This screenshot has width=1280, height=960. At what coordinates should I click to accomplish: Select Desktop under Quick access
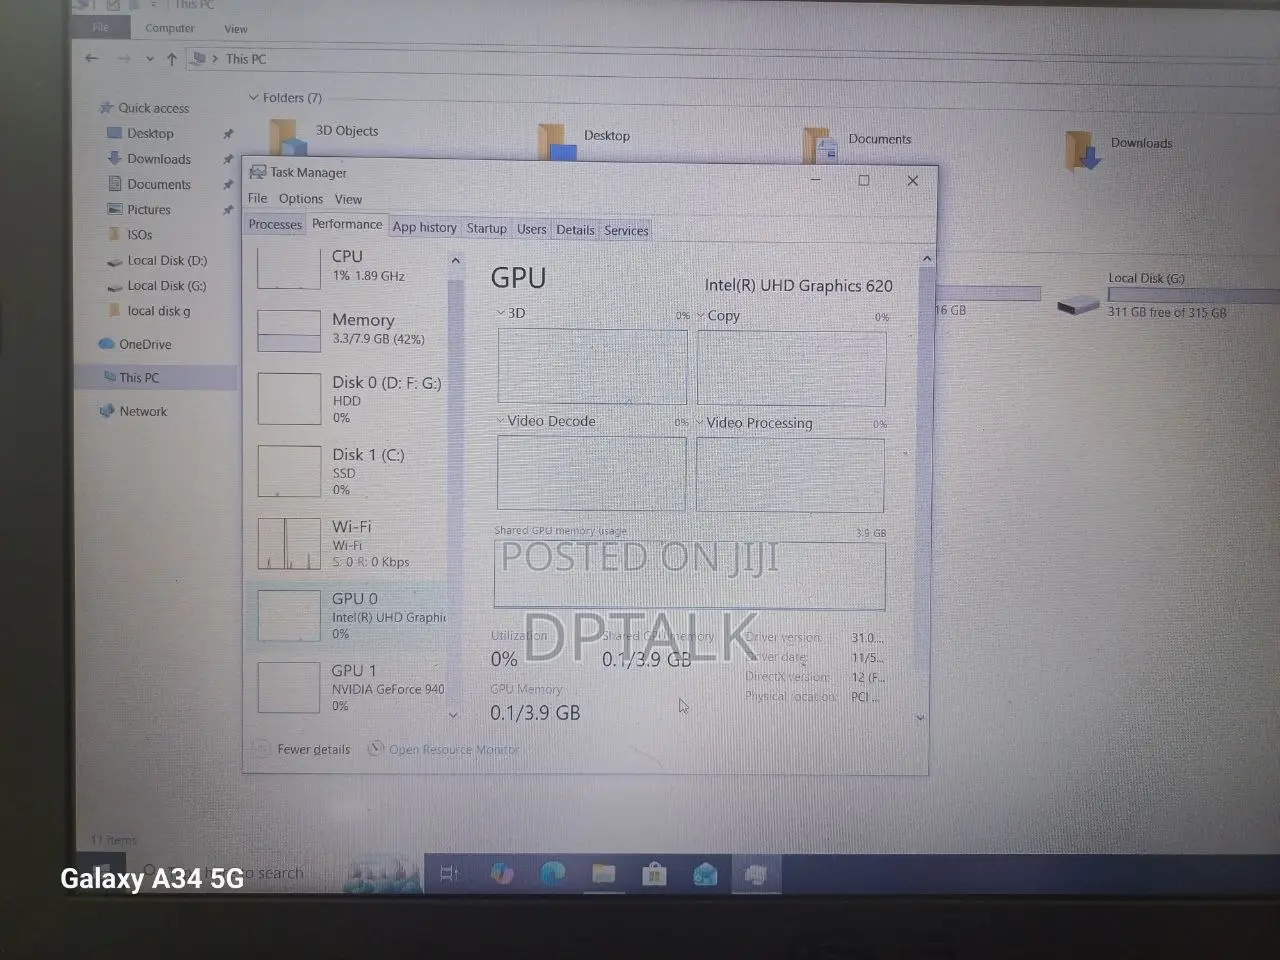[140, 133]
